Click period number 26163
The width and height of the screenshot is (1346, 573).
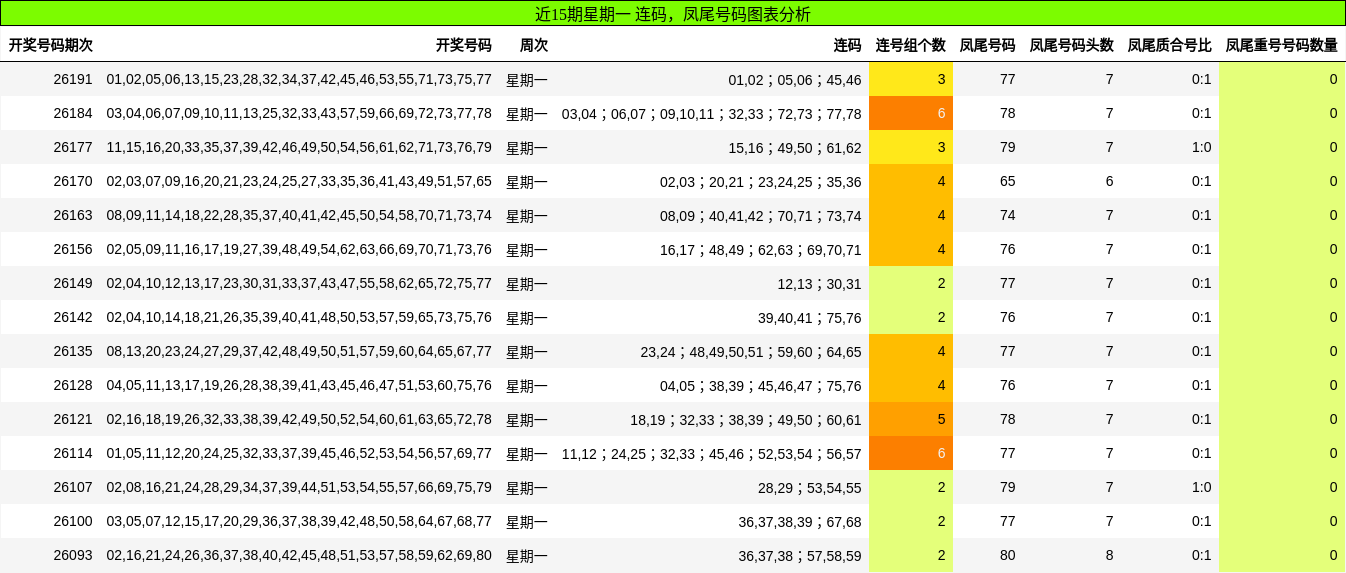73,215
